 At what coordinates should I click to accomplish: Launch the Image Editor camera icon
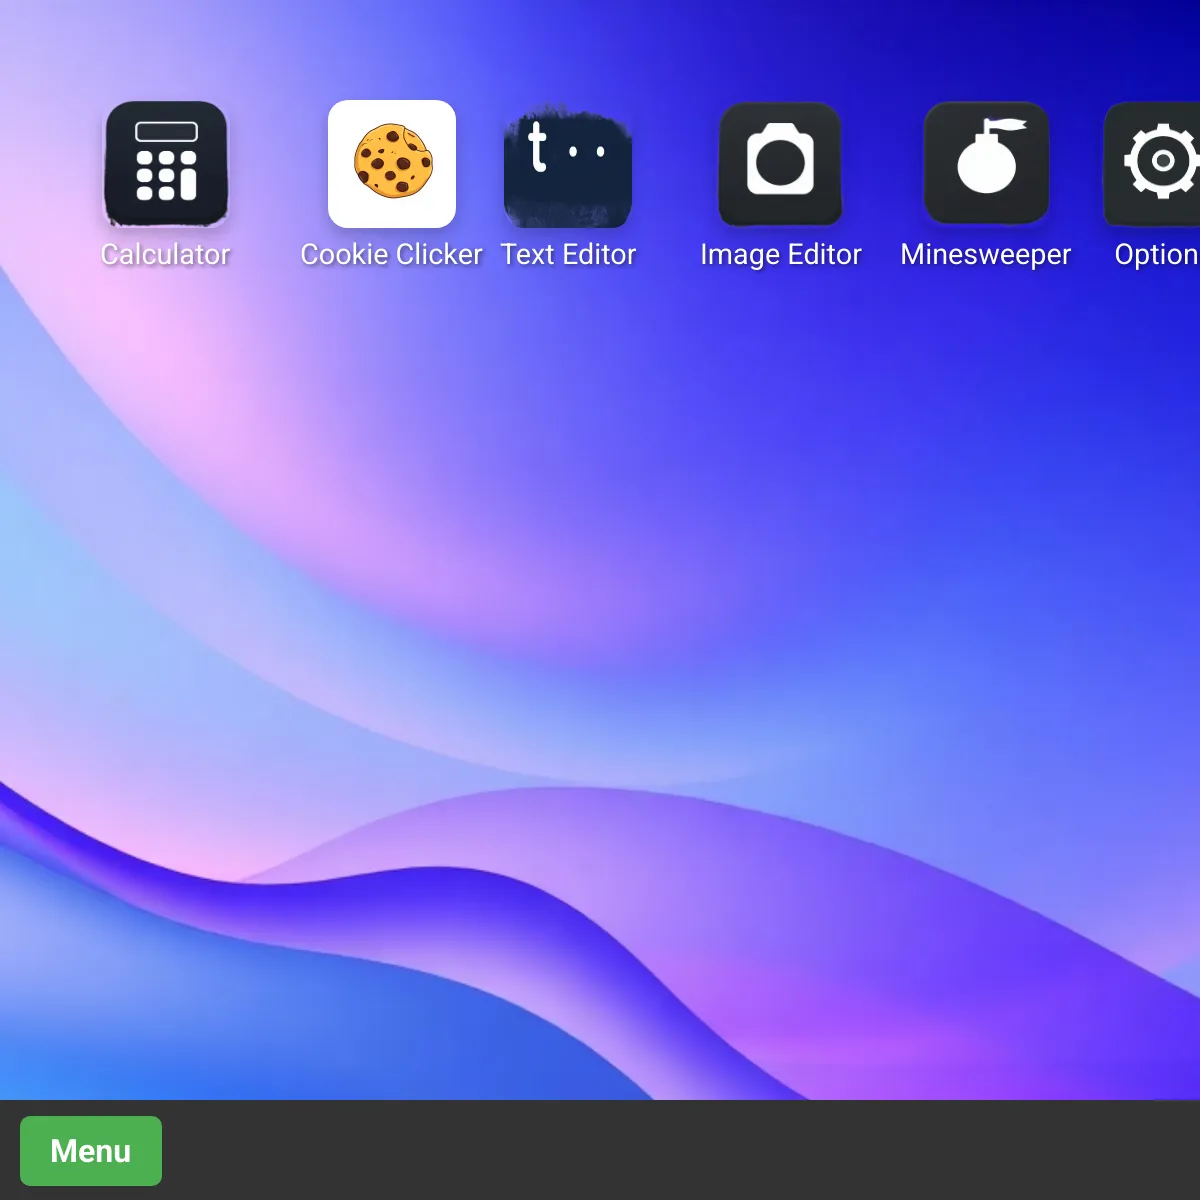(780, 164)
